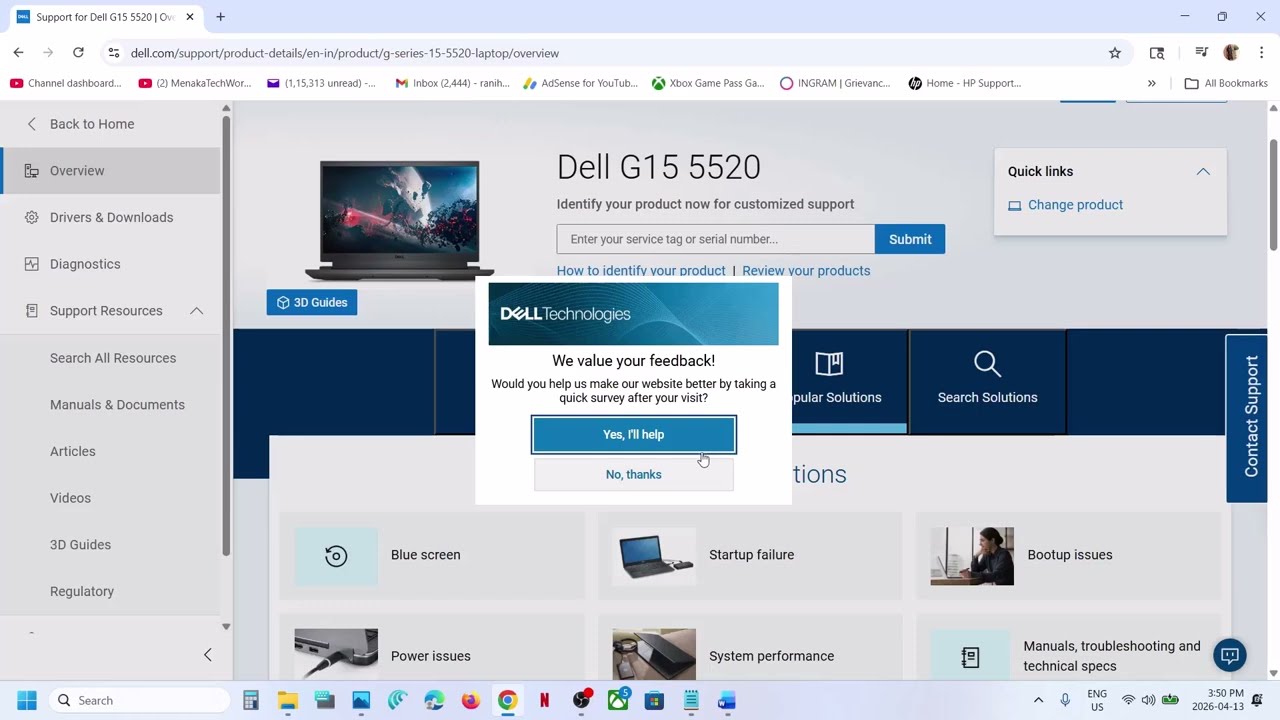Open Channel dashboard bookmark
The height and width of the screenshot is (720, 1280).
pos(66,83)
